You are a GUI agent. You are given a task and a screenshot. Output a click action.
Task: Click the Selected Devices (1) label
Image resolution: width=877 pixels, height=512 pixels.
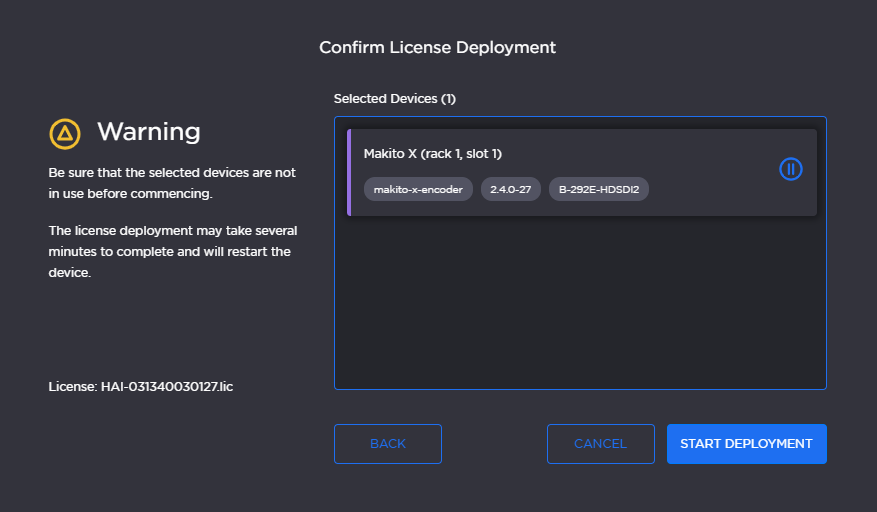394,99
